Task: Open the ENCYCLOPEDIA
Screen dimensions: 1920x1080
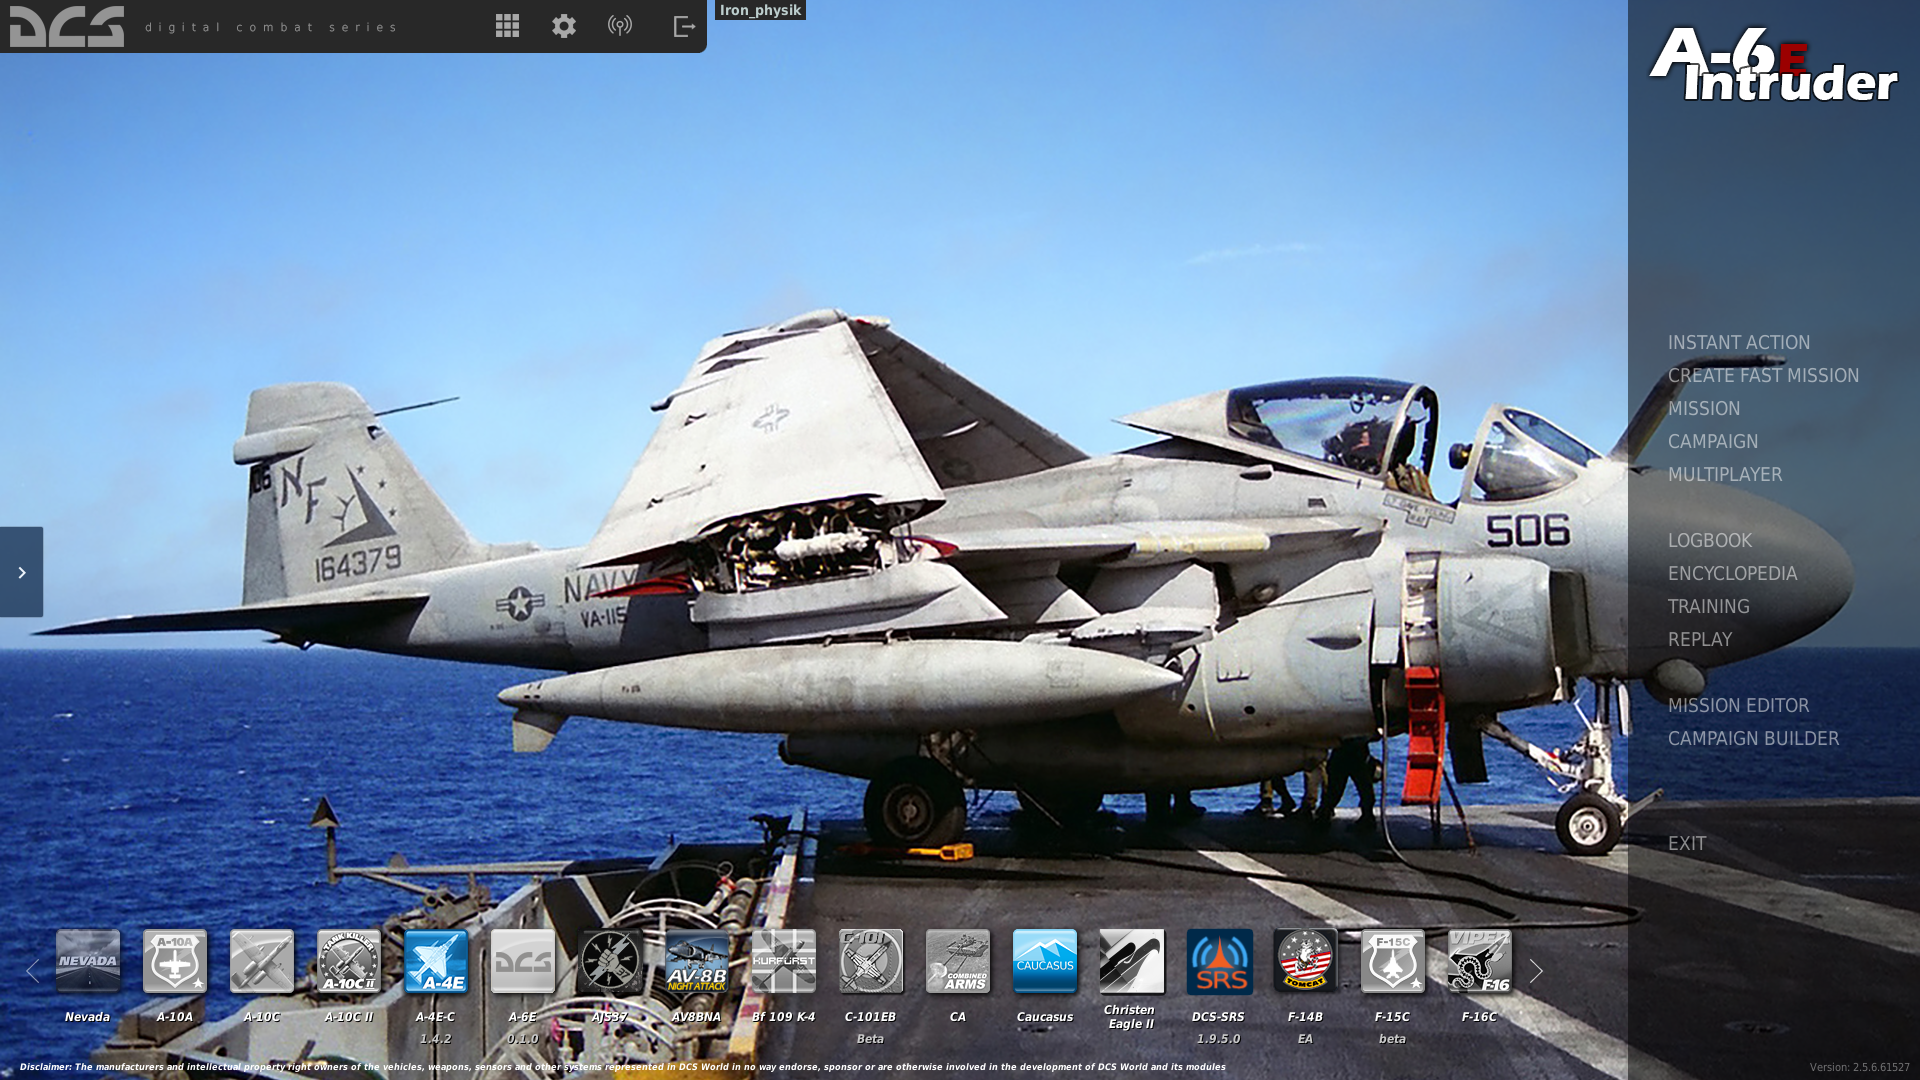Action: [1732, 573]
